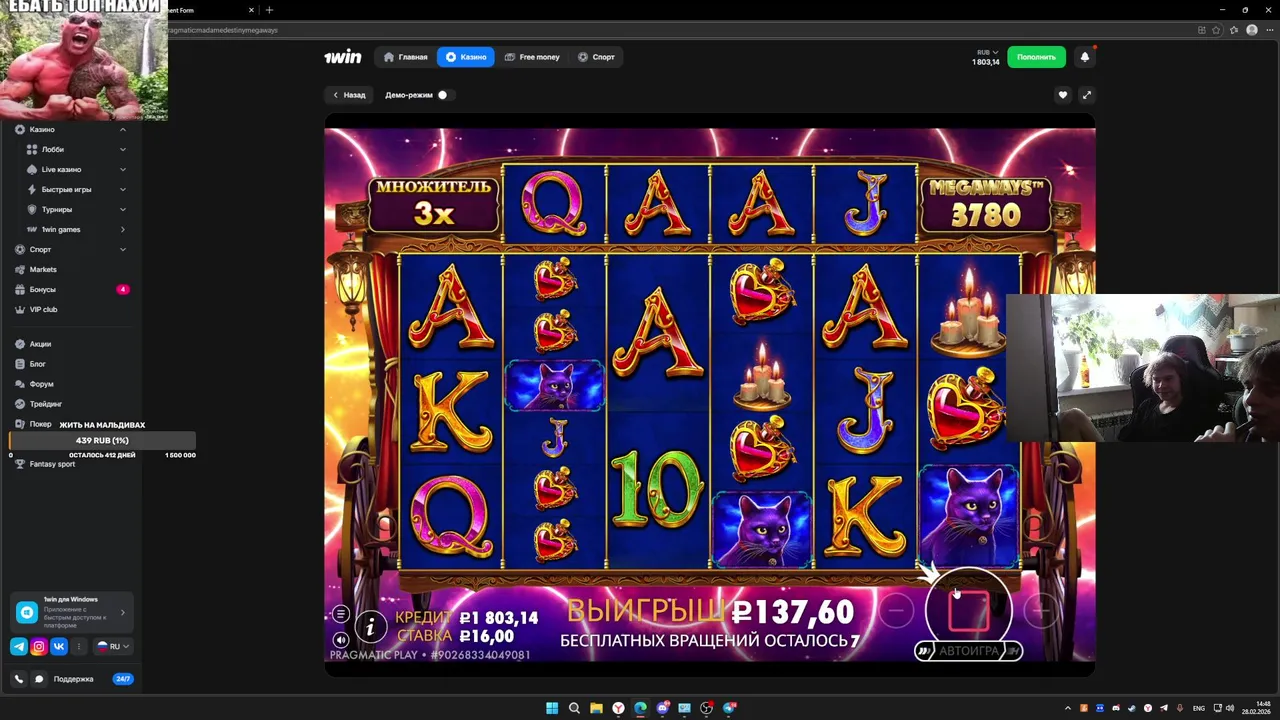This screenshot has width=1280, height=720.
Task: Open the RUB balance dropdown
Action: [986, 57]
